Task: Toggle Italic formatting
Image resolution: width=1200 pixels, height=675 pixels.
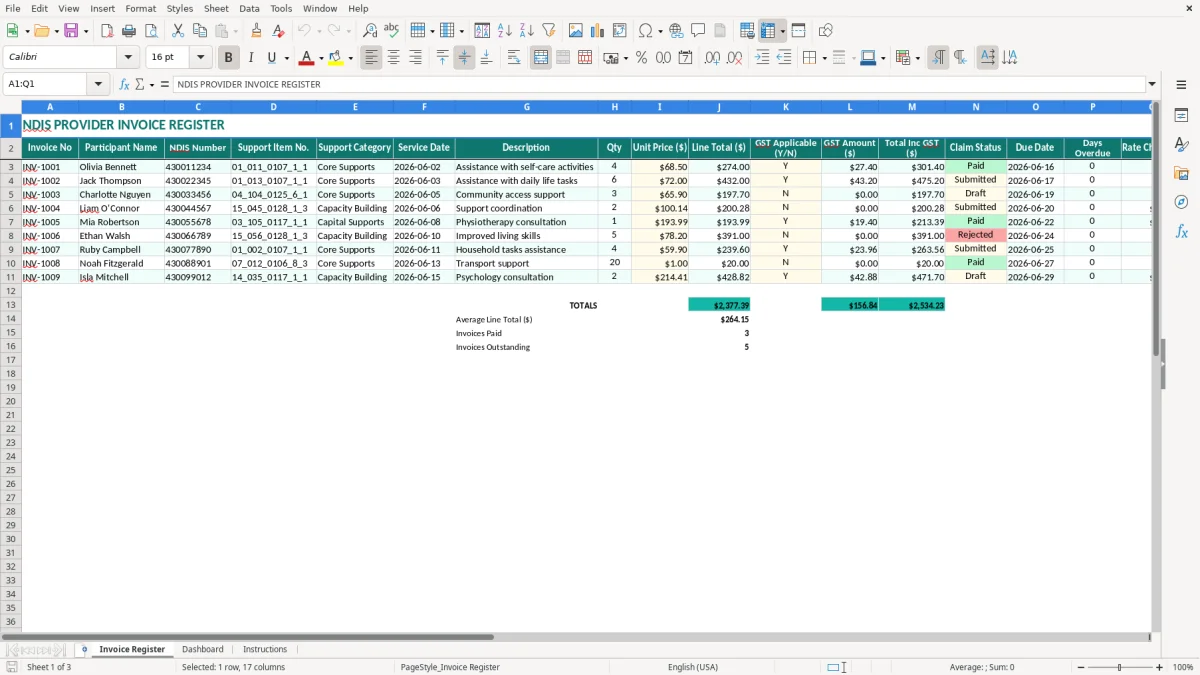Action: (251, 58)
